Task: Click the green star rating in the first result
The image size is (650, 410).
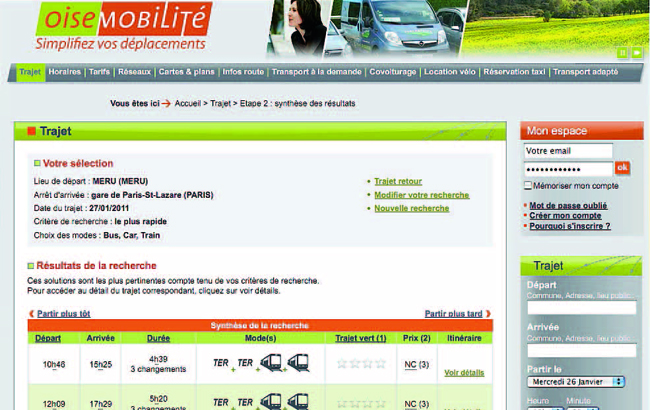Action: (x=360, y=364)
